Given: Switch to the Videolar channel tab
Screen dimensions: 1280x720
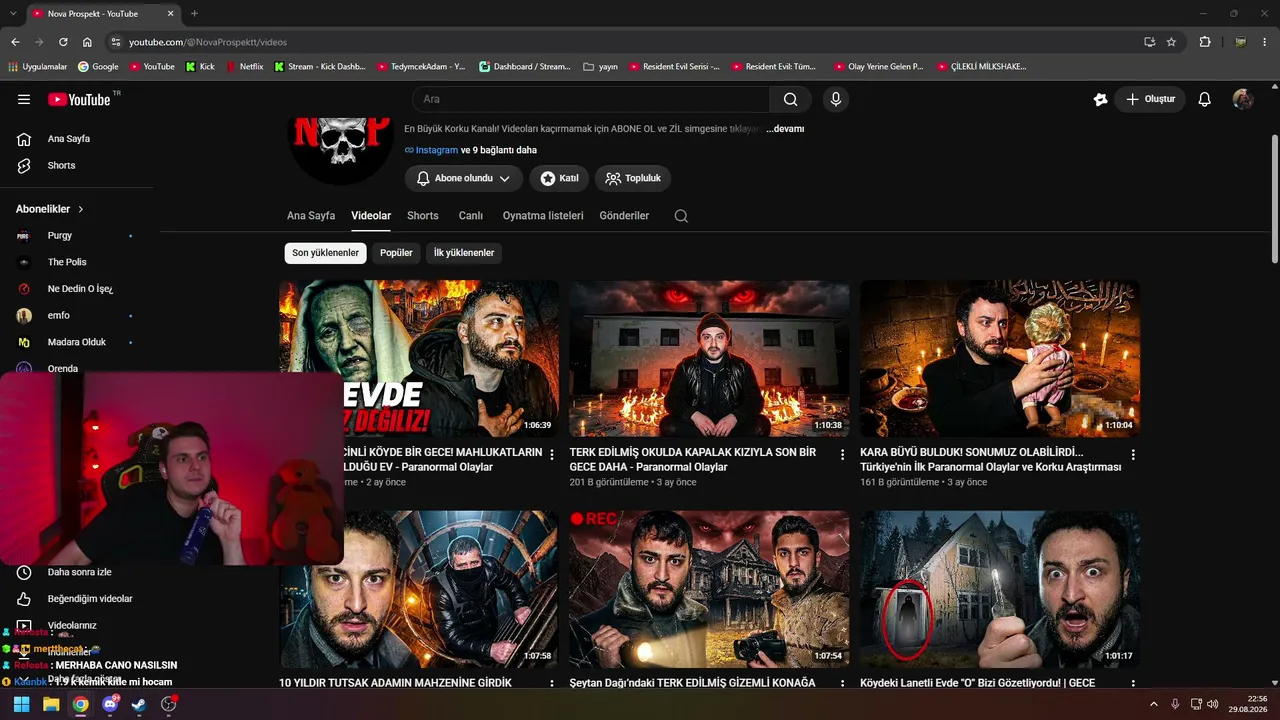Looking at the screenshot, I should (371, 216).
